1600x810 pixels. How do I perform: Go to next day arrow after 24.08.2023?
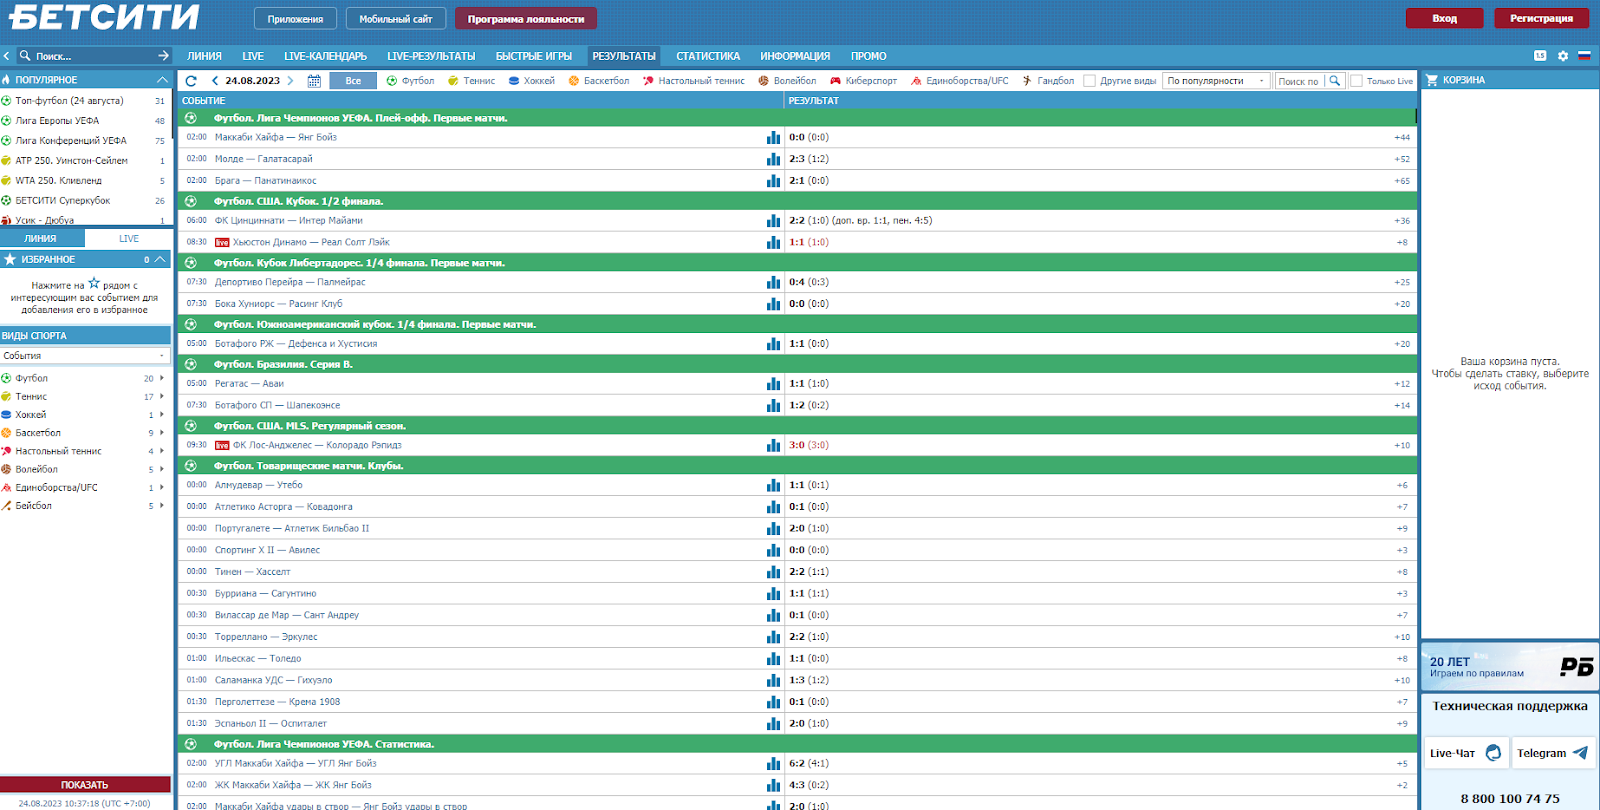(x=290, y=81)
